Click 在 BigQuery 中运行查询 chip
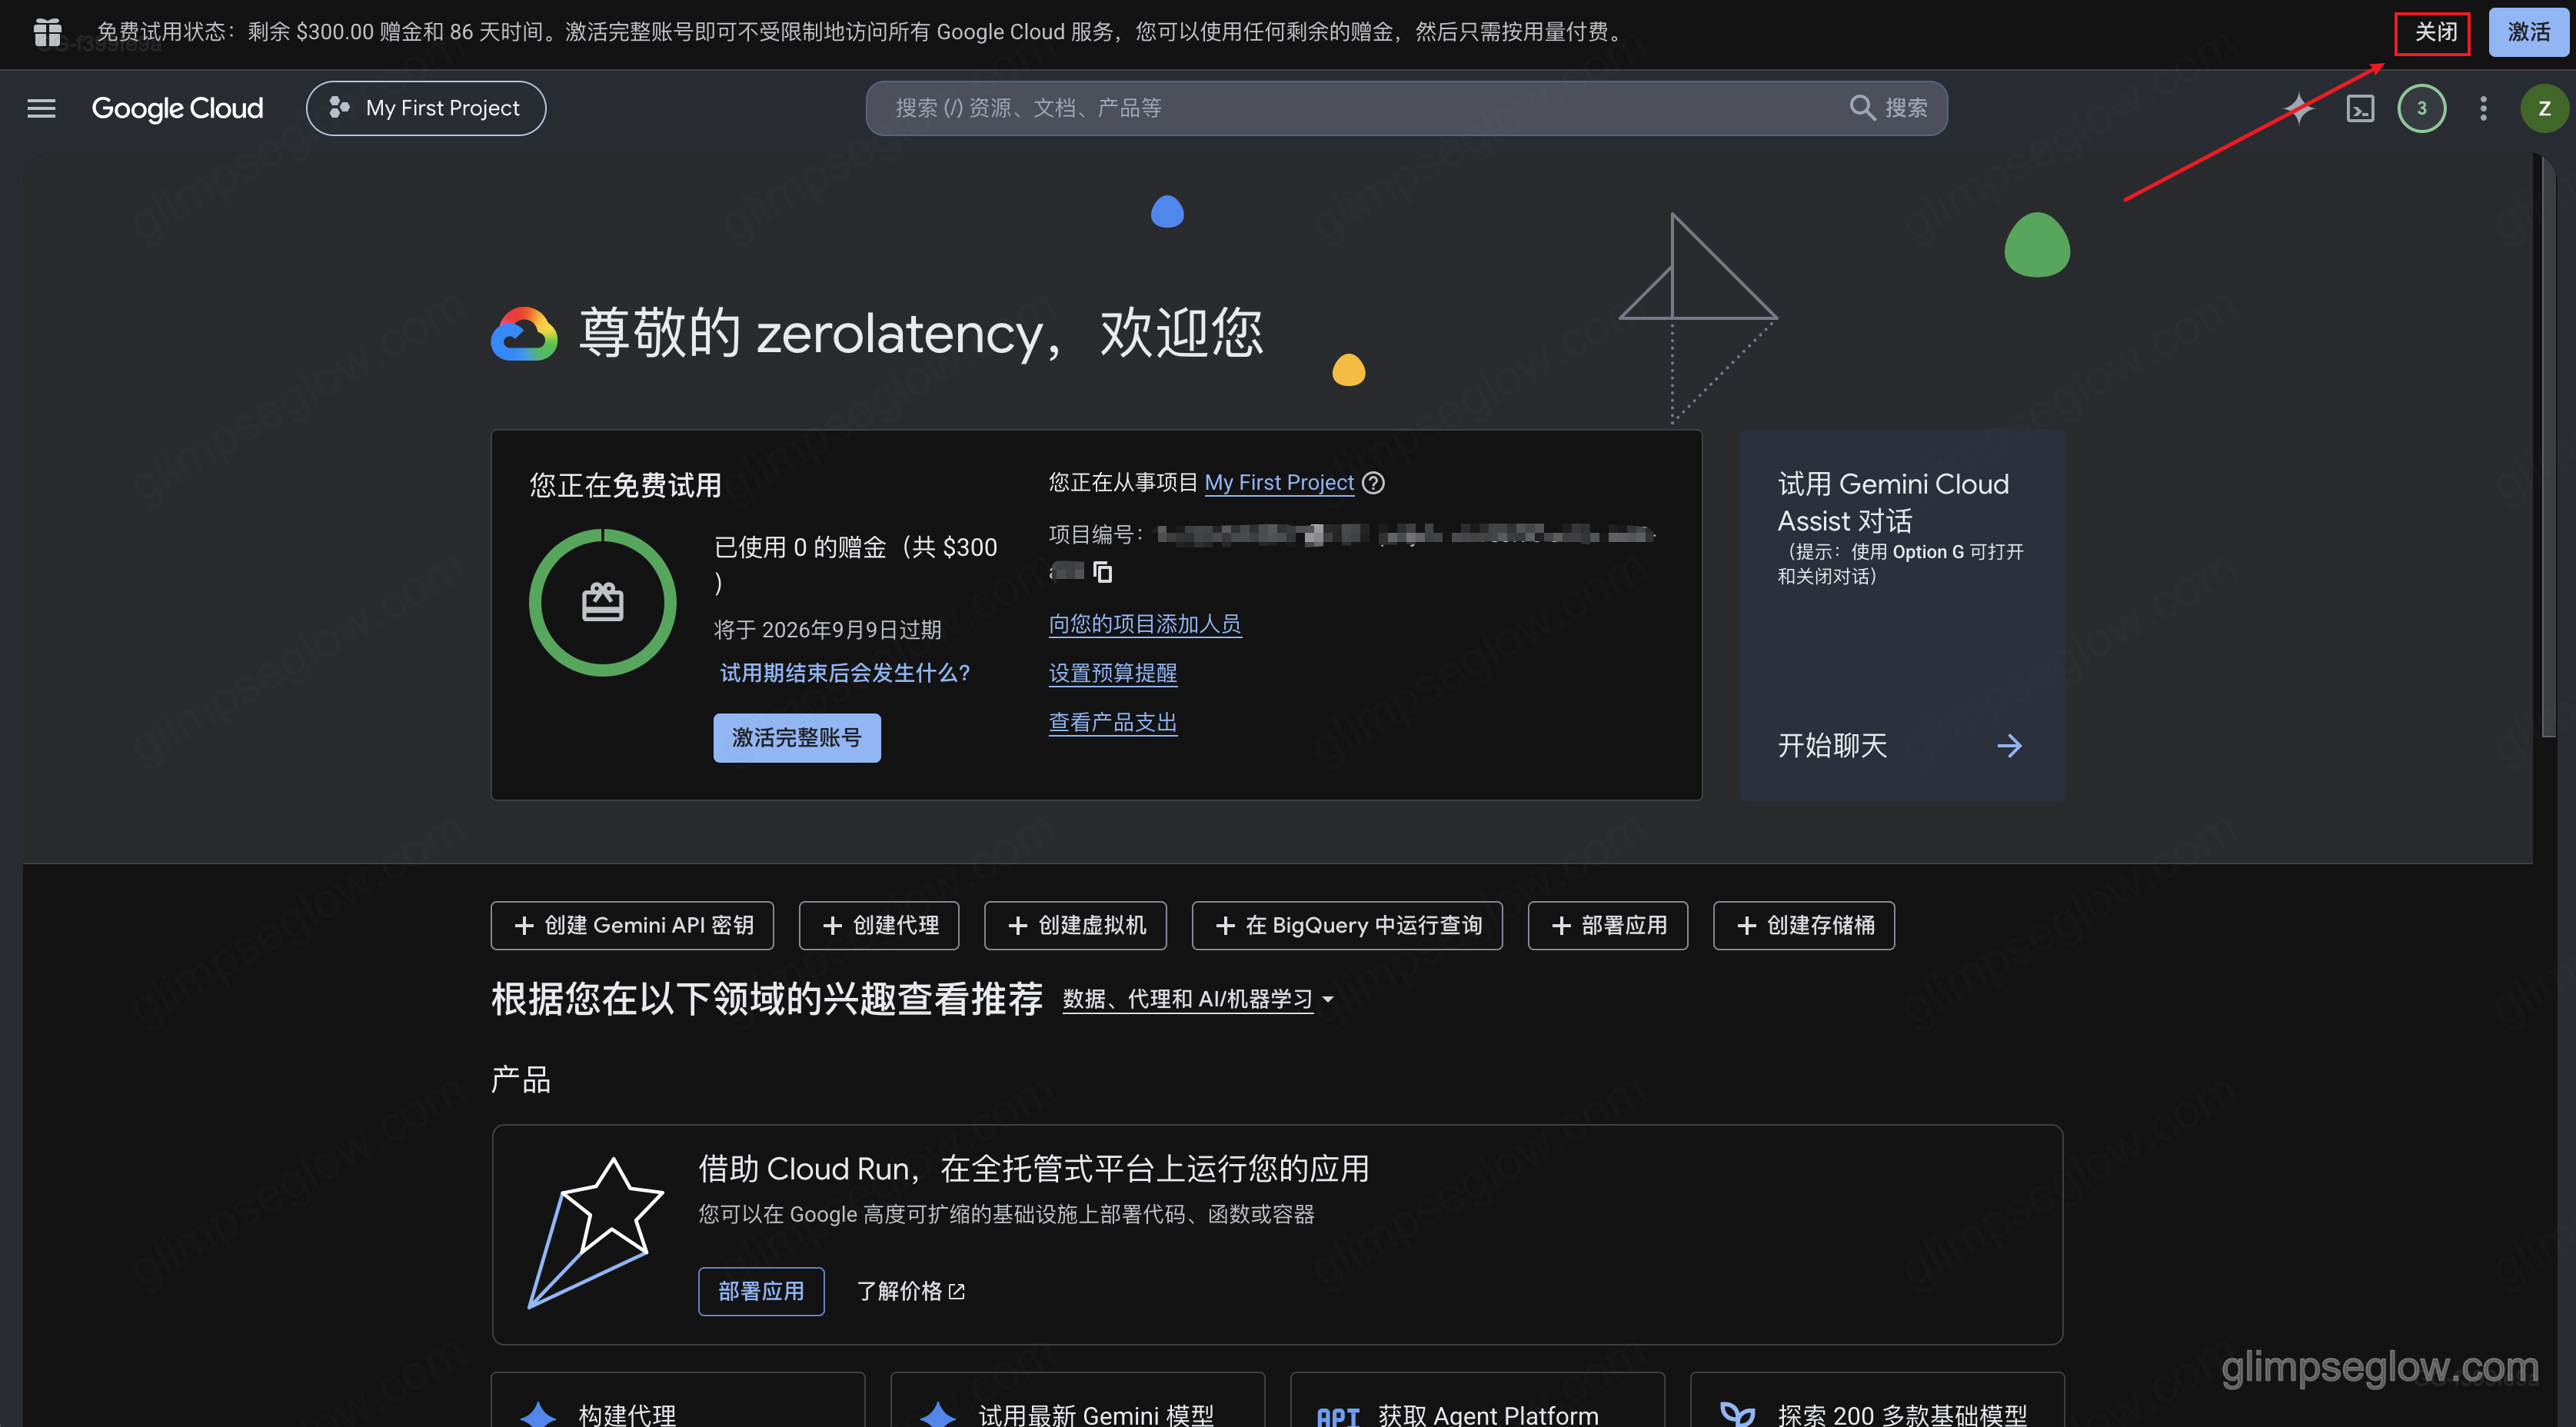 [1347, 925]
